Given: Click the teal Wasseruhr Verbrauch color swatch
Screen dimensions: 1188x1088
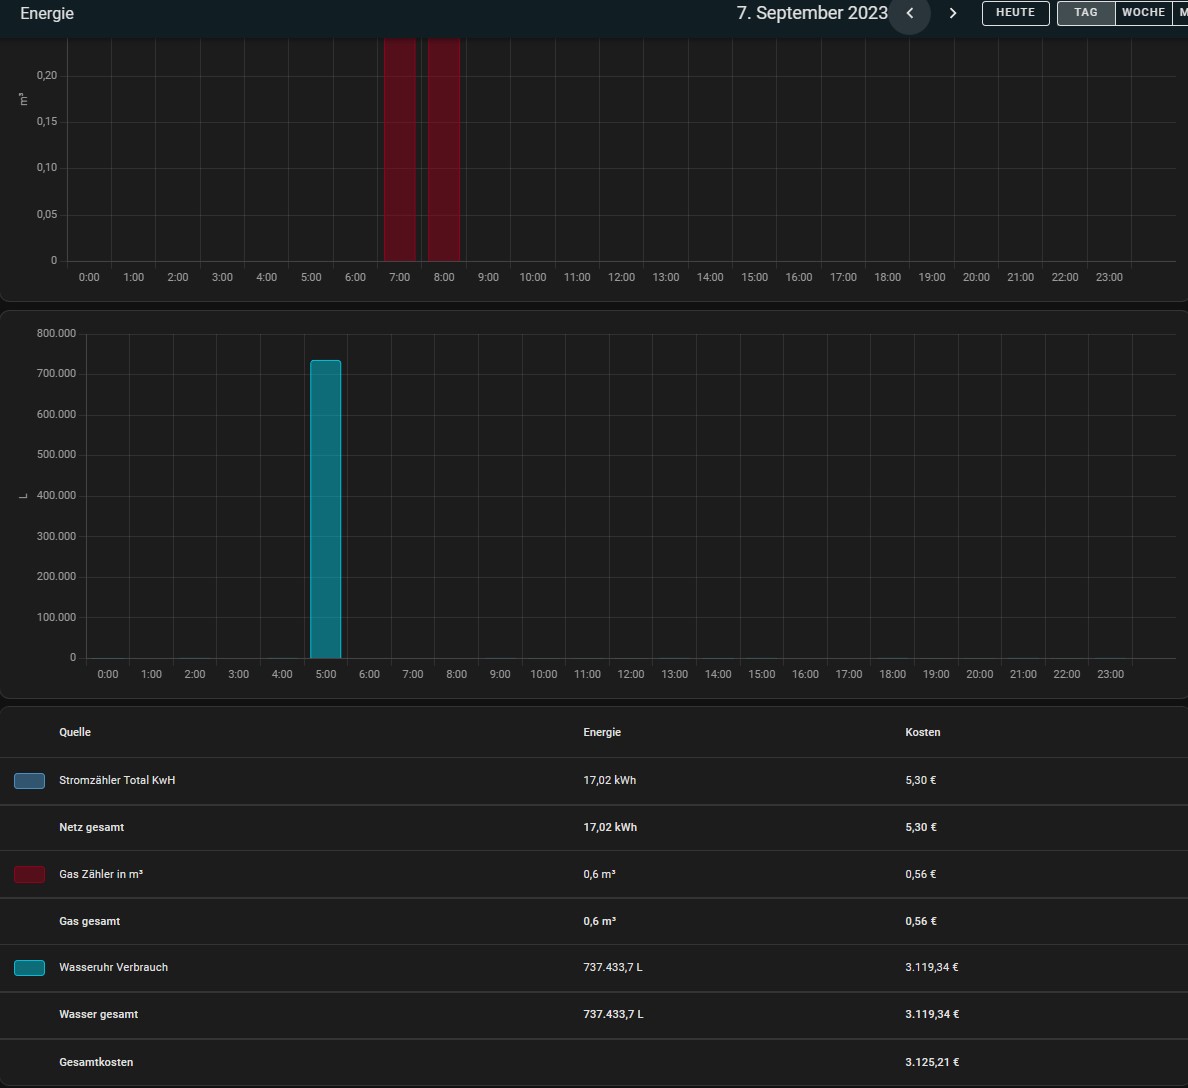Looking at the screenshot, I should pos(29,968).
